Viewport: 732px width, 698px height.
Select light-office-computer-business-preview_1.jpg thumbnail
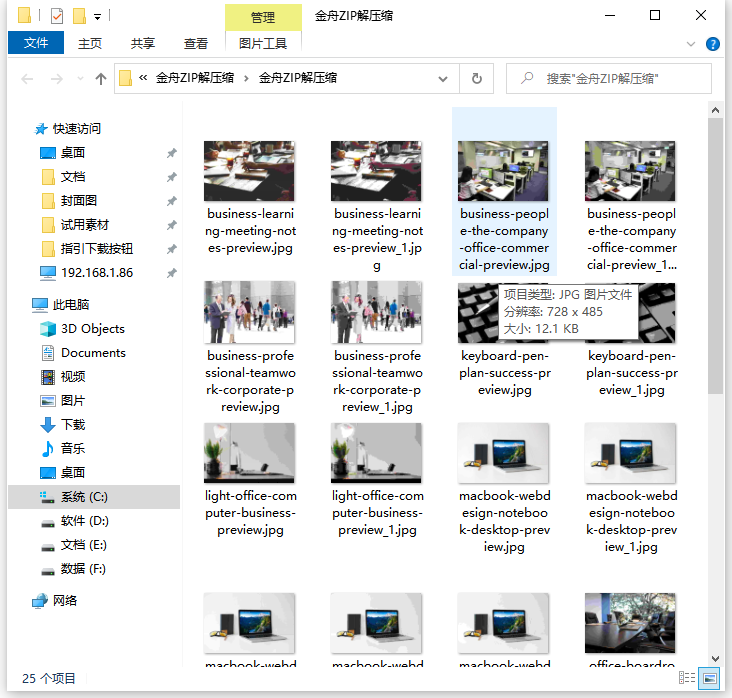(376, 453)
